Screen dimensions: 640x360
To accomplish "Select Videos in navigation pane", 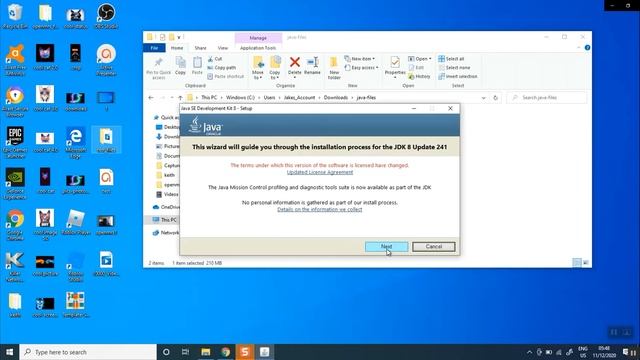I will pyautogui.click(x=168, y=194).
